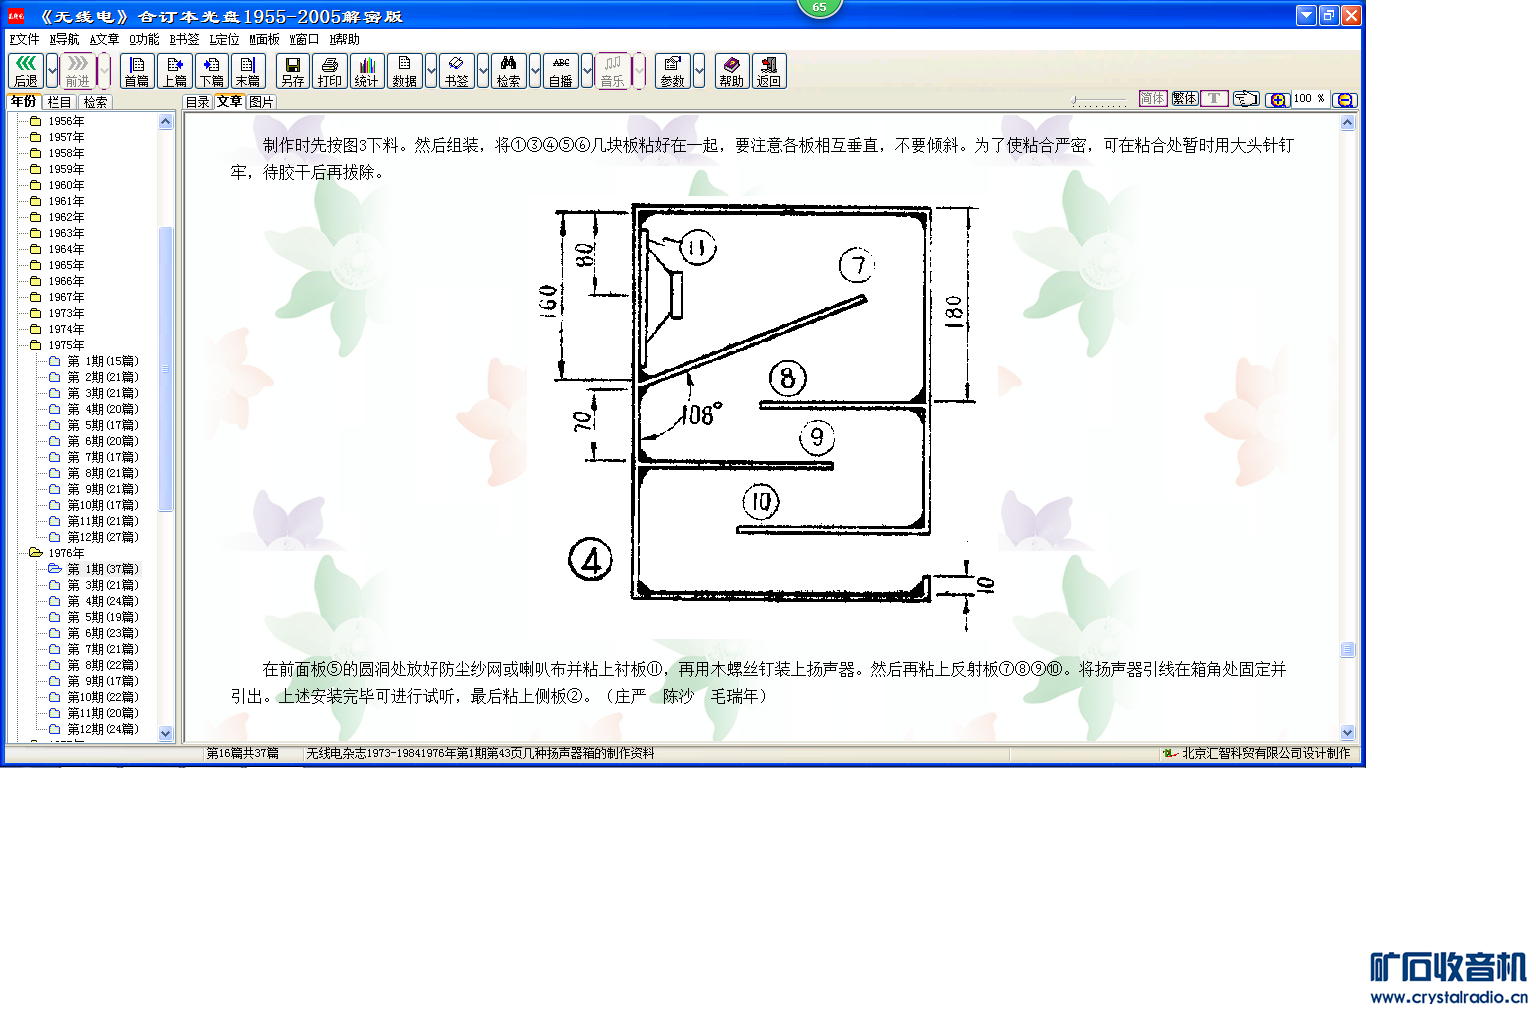This screenshot has width=1536, height=1010.
Task: Select the 文章 content tab
Action: 230,101
